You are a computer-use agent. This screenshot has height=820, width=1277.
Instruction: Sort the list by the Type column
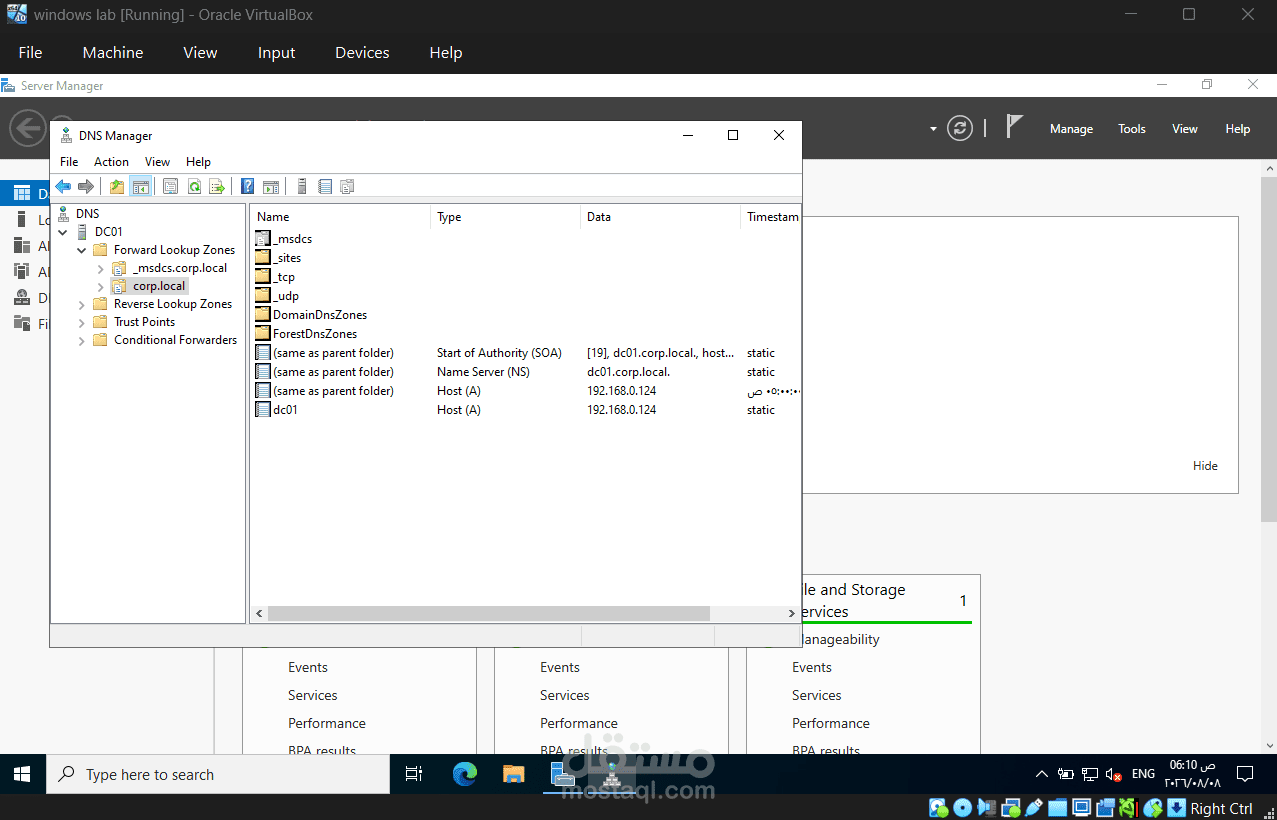click(506, 217)
